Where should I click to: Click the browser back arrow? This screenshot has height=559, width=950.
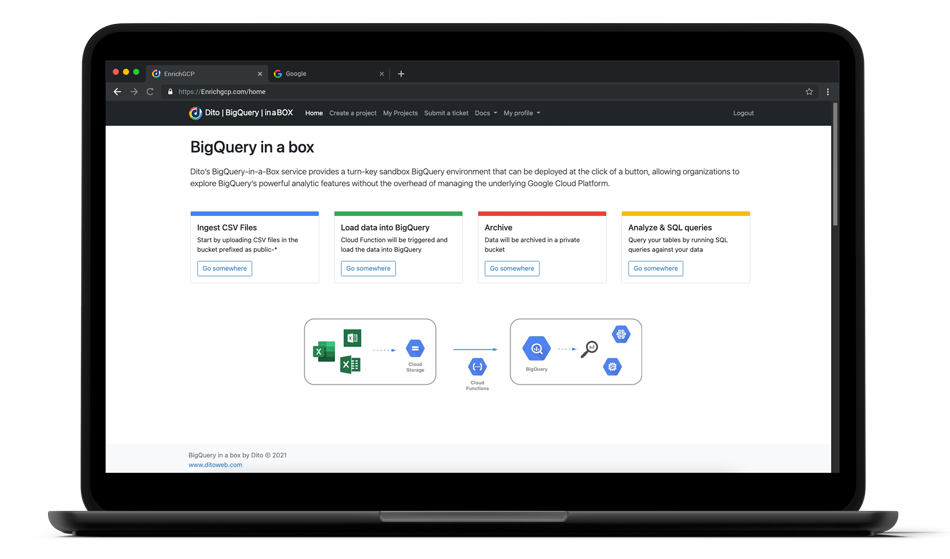click(117, 91)
